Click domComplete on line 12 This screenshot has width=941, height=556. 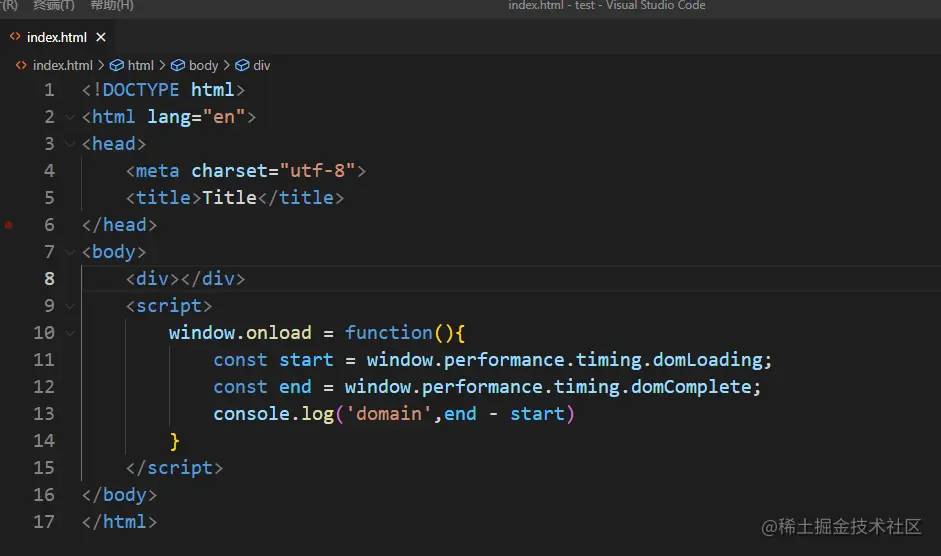(691, 387)
